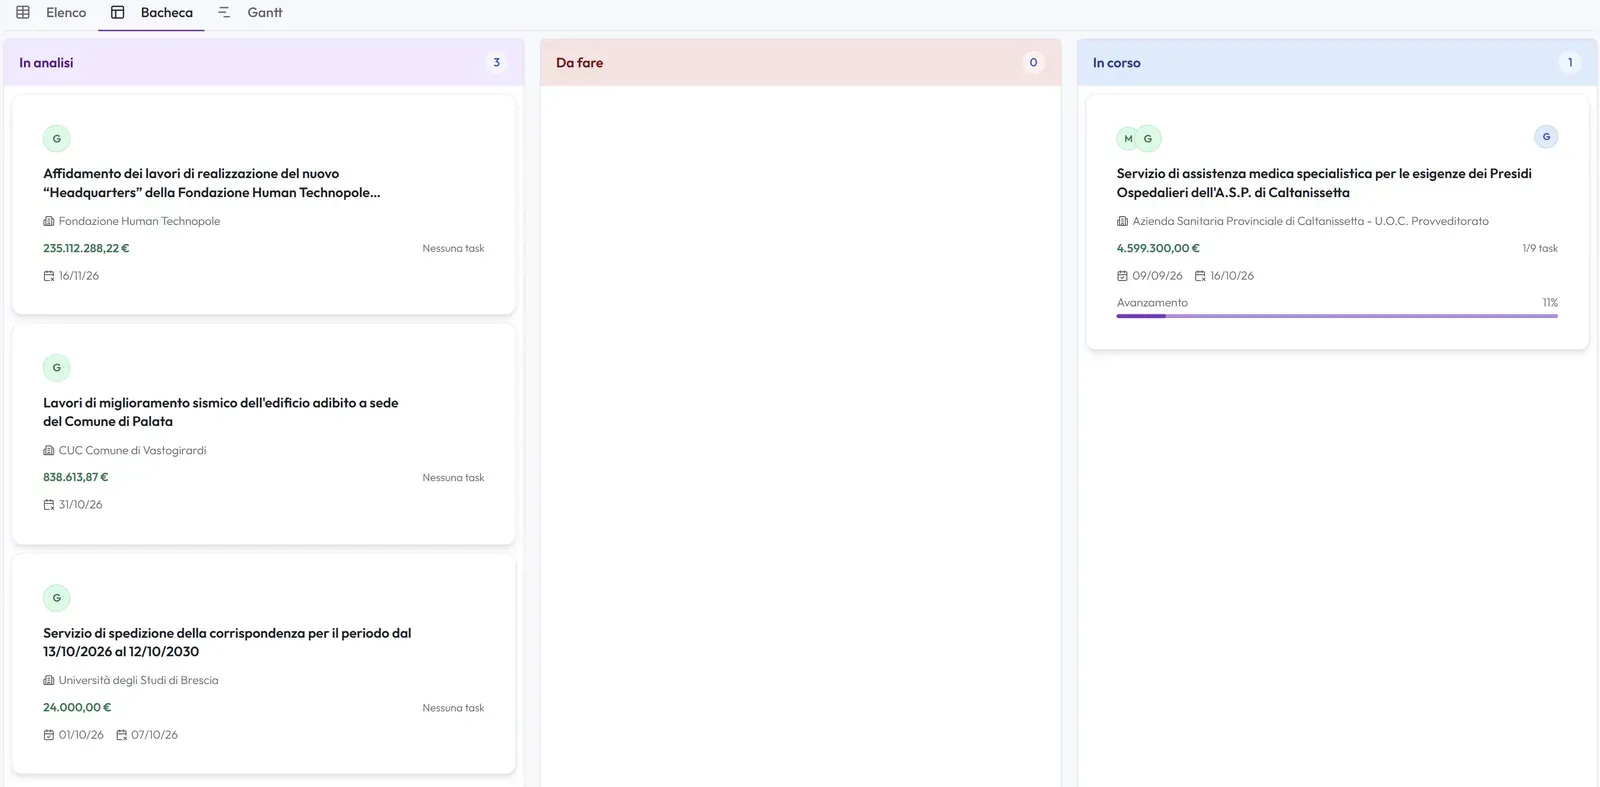Click the Da fare column header
Image resolution: width=1600 pixels, height=787 pixels.
[x=800, y=62]
